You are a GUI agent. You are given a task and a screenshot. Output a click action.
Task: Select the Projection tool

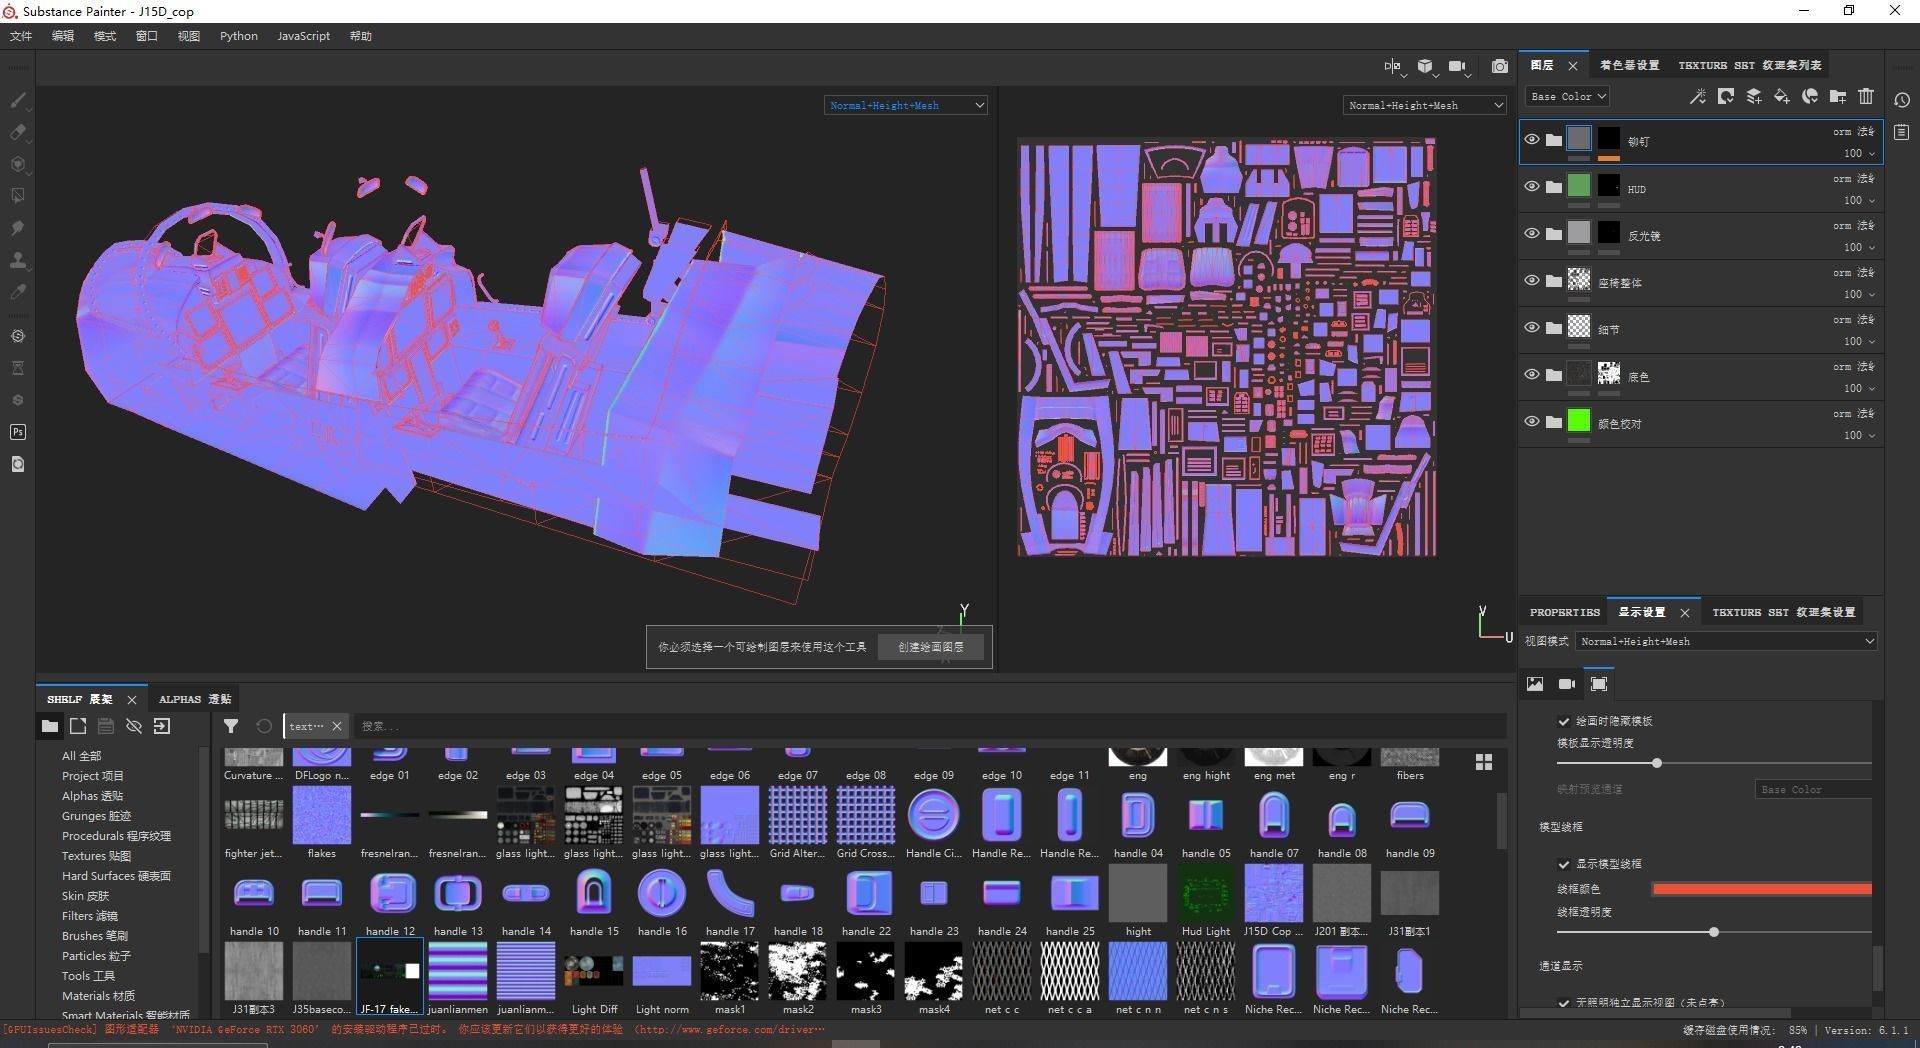click(x=18, y=164)
